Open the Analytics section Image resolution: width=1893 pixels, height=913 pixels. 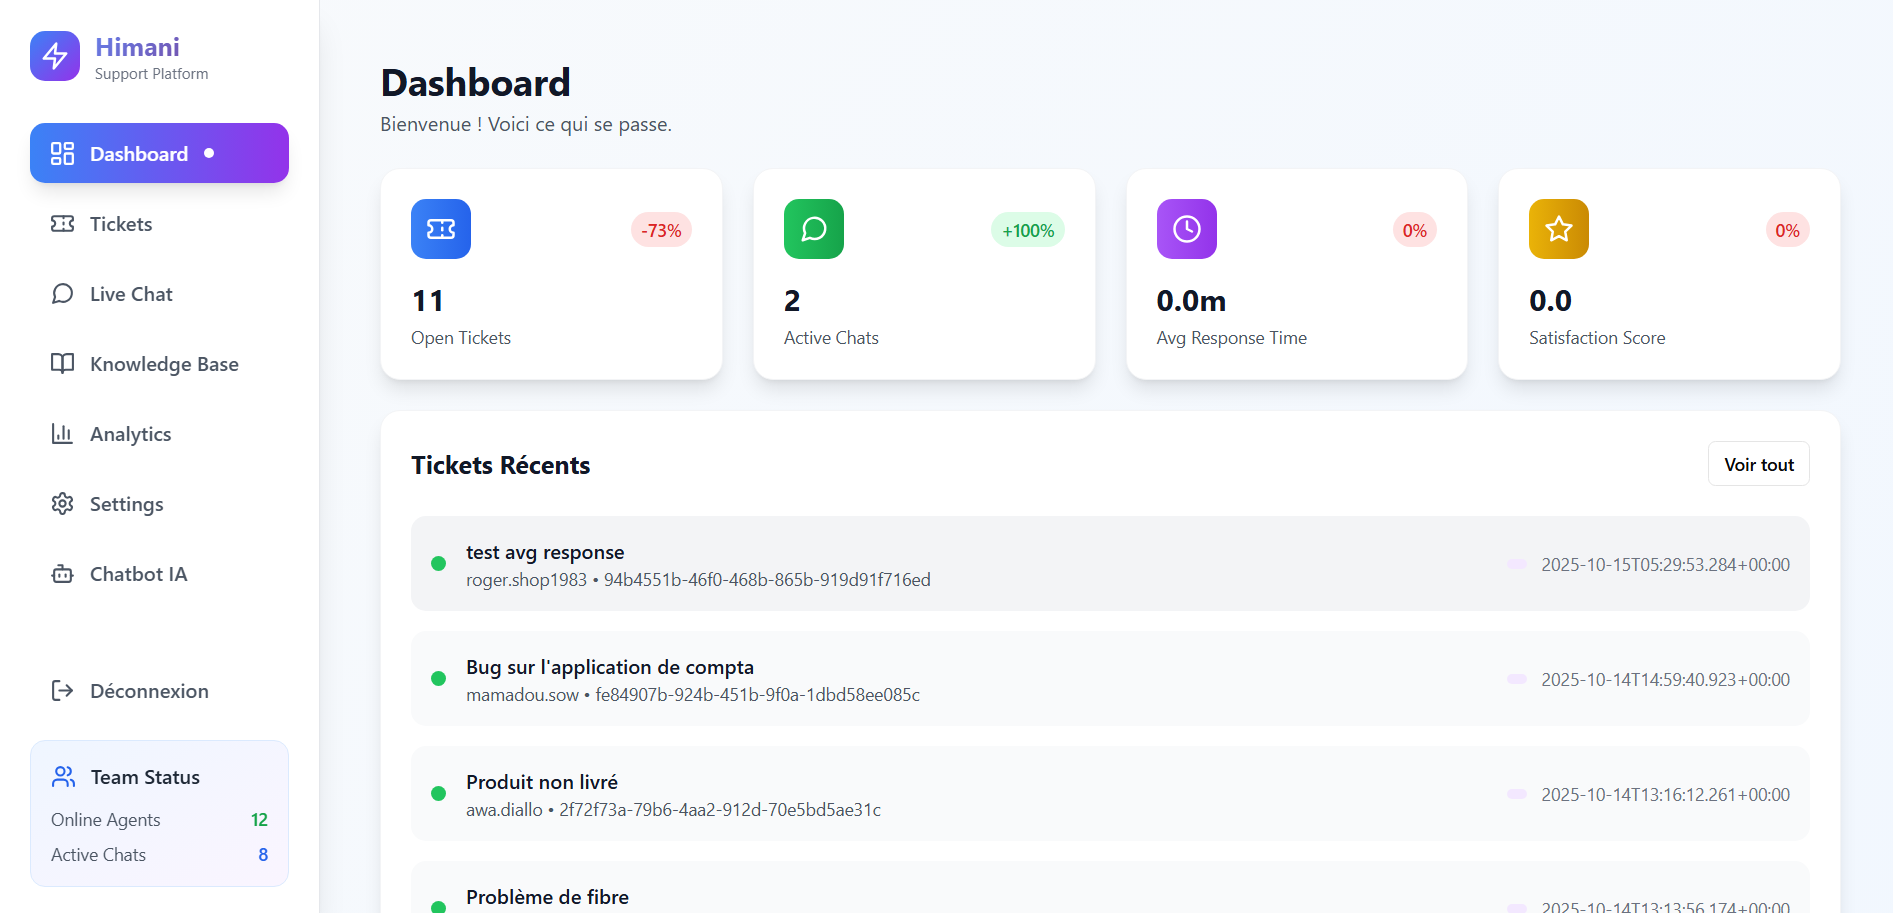(x=159, y=434)
